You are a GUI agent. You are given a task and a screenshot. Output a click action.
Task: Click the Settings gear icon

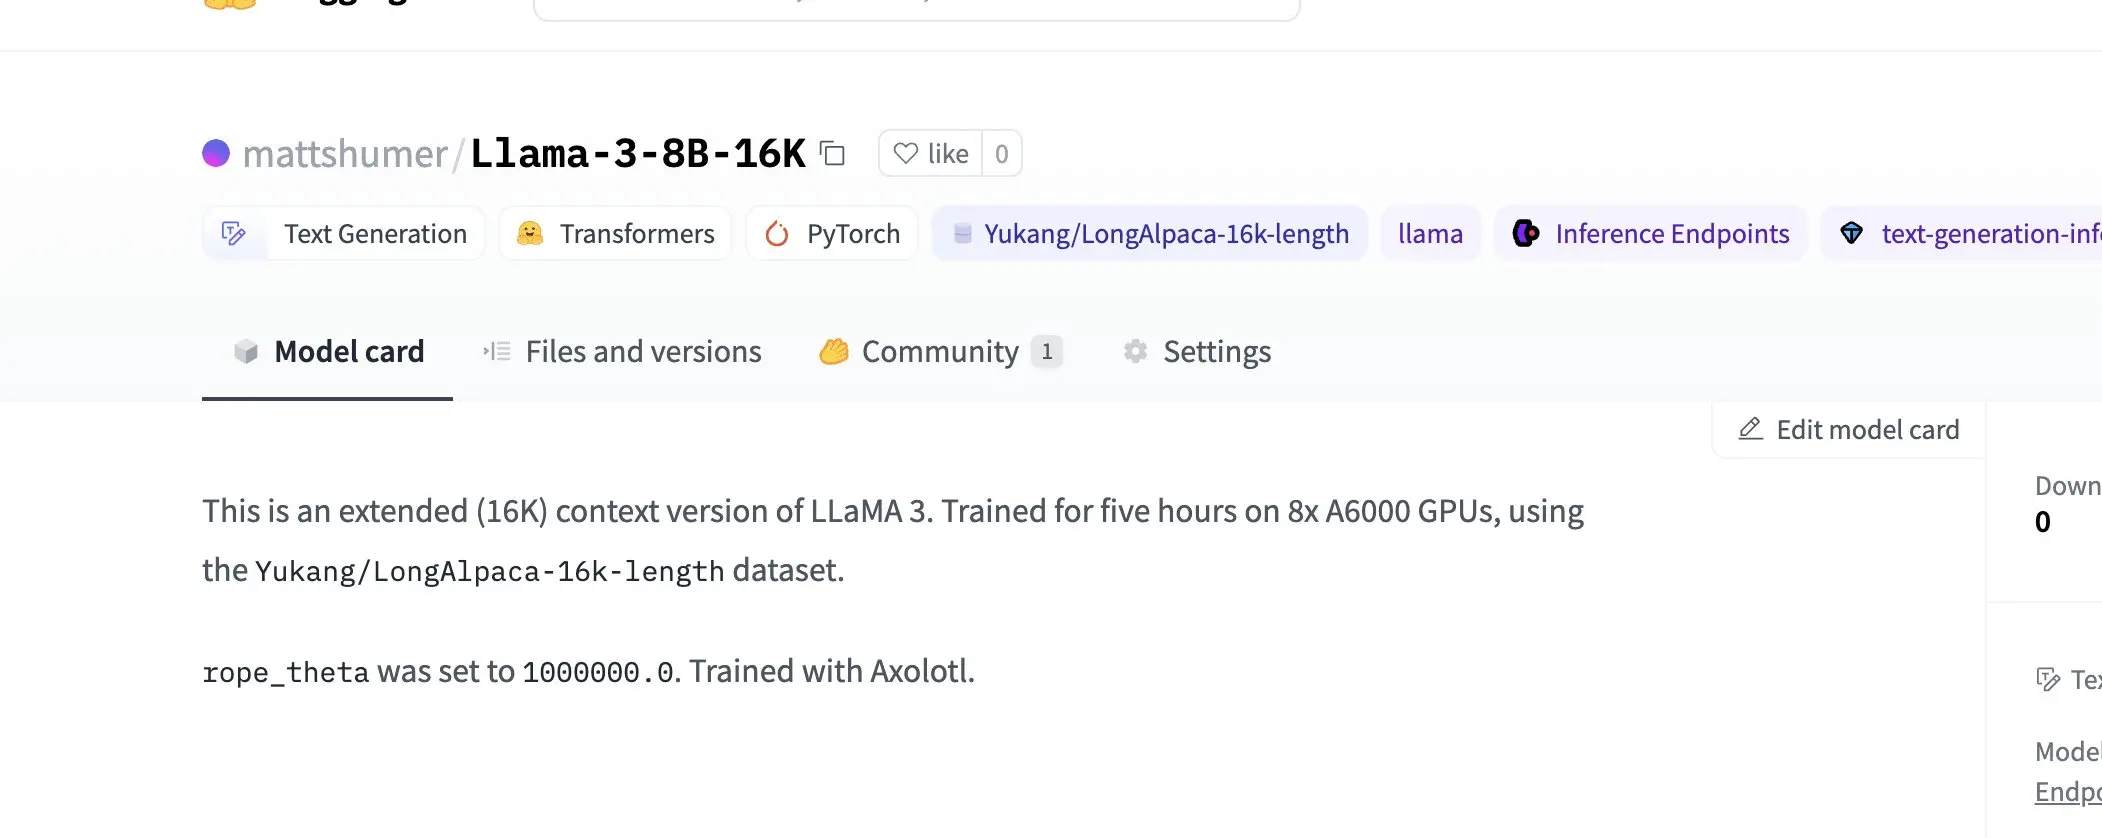pyautogui.click(x=1135, y=351)
